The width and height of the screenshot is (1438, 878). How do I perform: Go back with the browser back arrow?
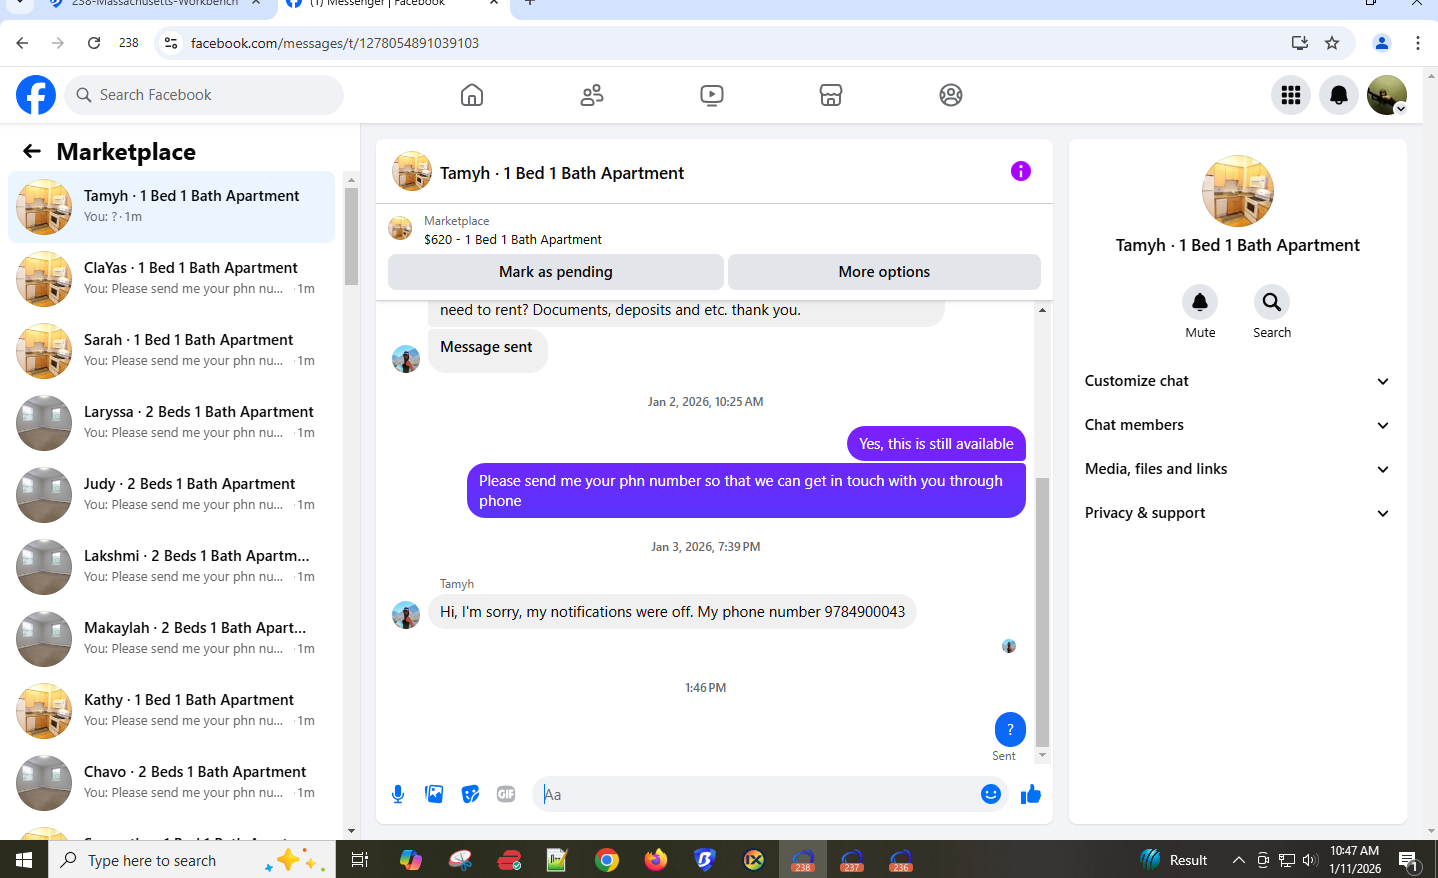(22, 43)
